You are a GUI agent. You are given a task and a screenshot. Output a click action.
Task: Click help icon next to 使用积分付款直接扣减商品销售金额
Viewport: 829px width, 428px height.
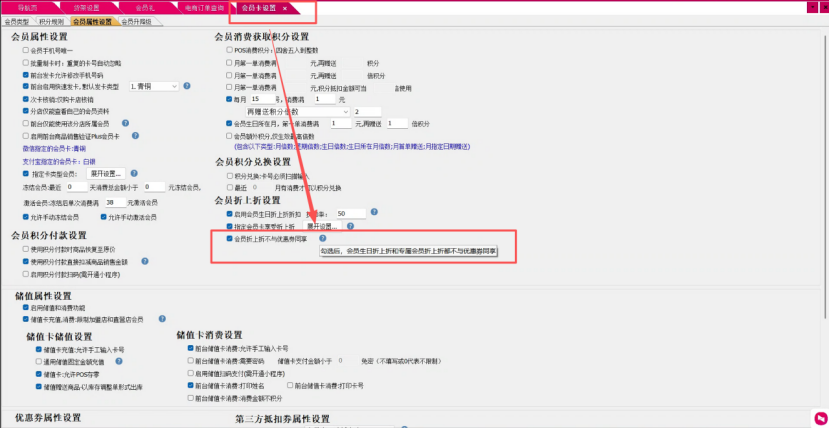144,261
